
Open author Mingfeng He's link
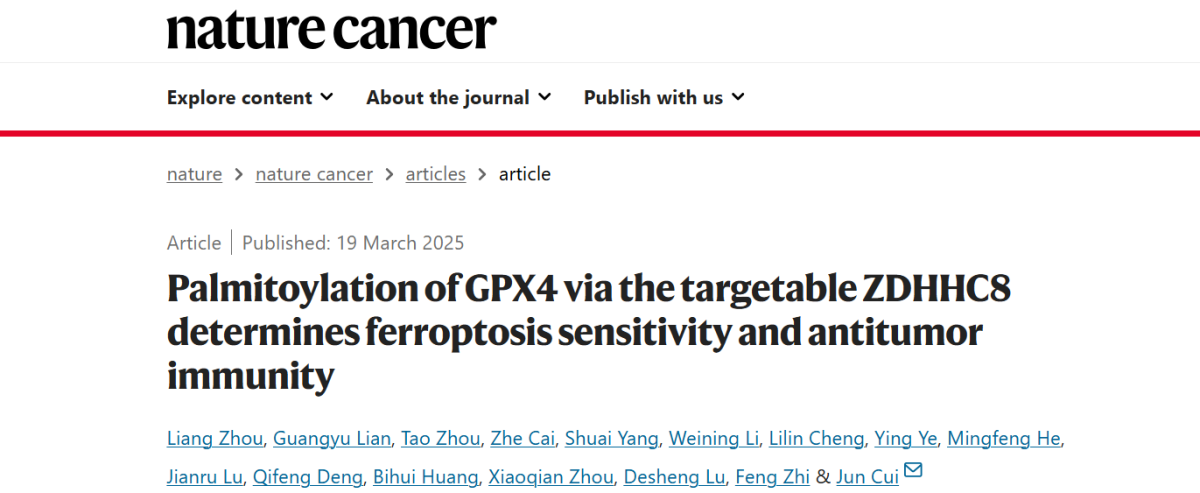[1003, 439]
